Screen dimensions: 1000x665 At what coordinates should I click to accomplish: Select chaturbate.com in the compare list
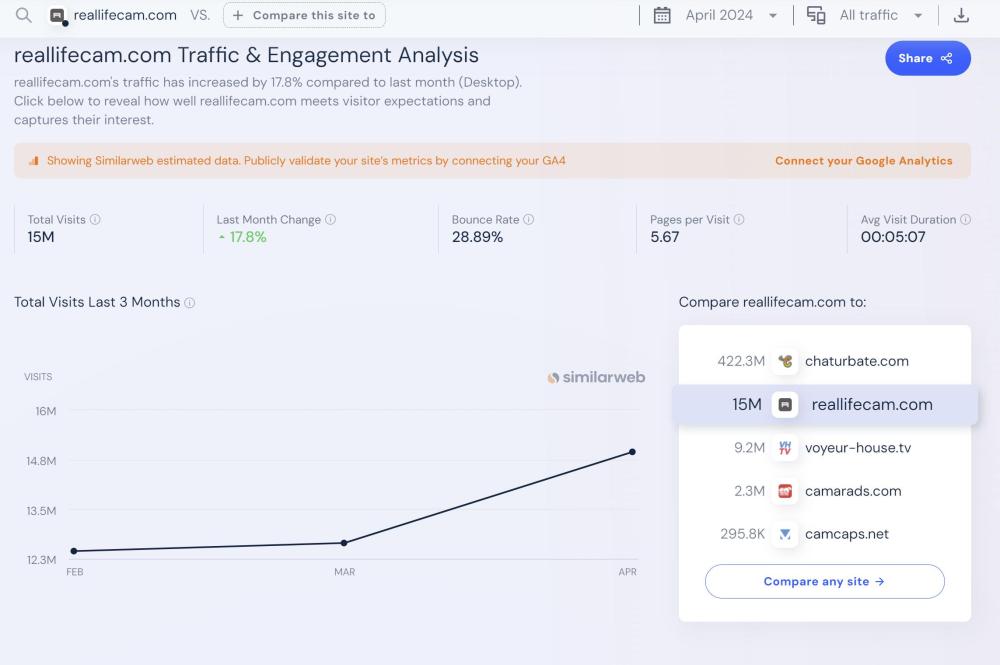click(856, 361)
